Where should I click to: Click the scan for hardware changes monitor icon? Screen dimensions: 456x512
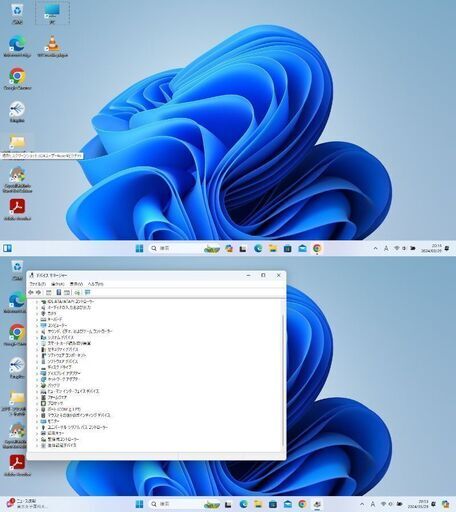[x=87, y=292]
